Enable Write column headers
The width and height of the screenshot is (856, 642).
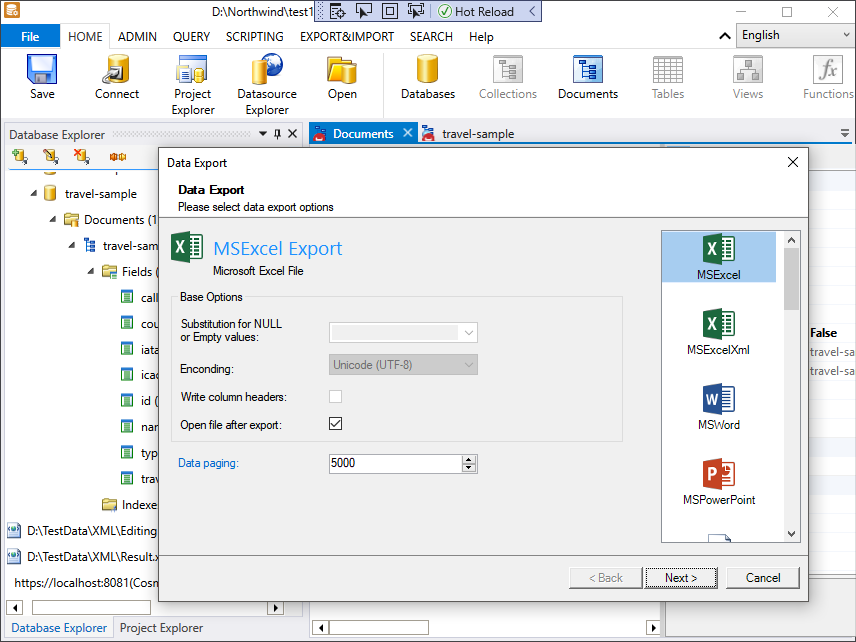pyautogui.click(x=335, y=396)
